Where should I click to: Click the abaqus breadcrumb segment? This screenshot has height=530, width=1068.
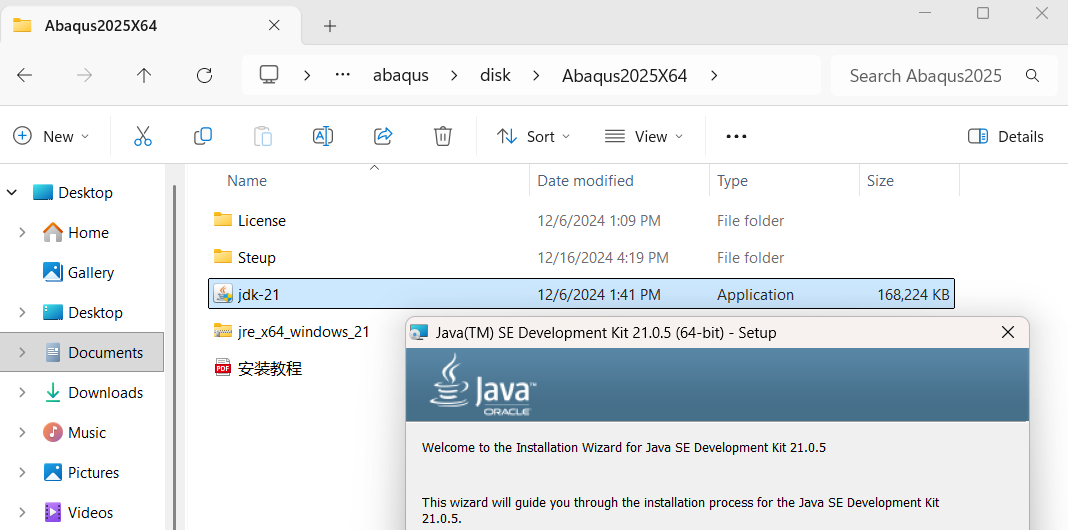[400, 76]
